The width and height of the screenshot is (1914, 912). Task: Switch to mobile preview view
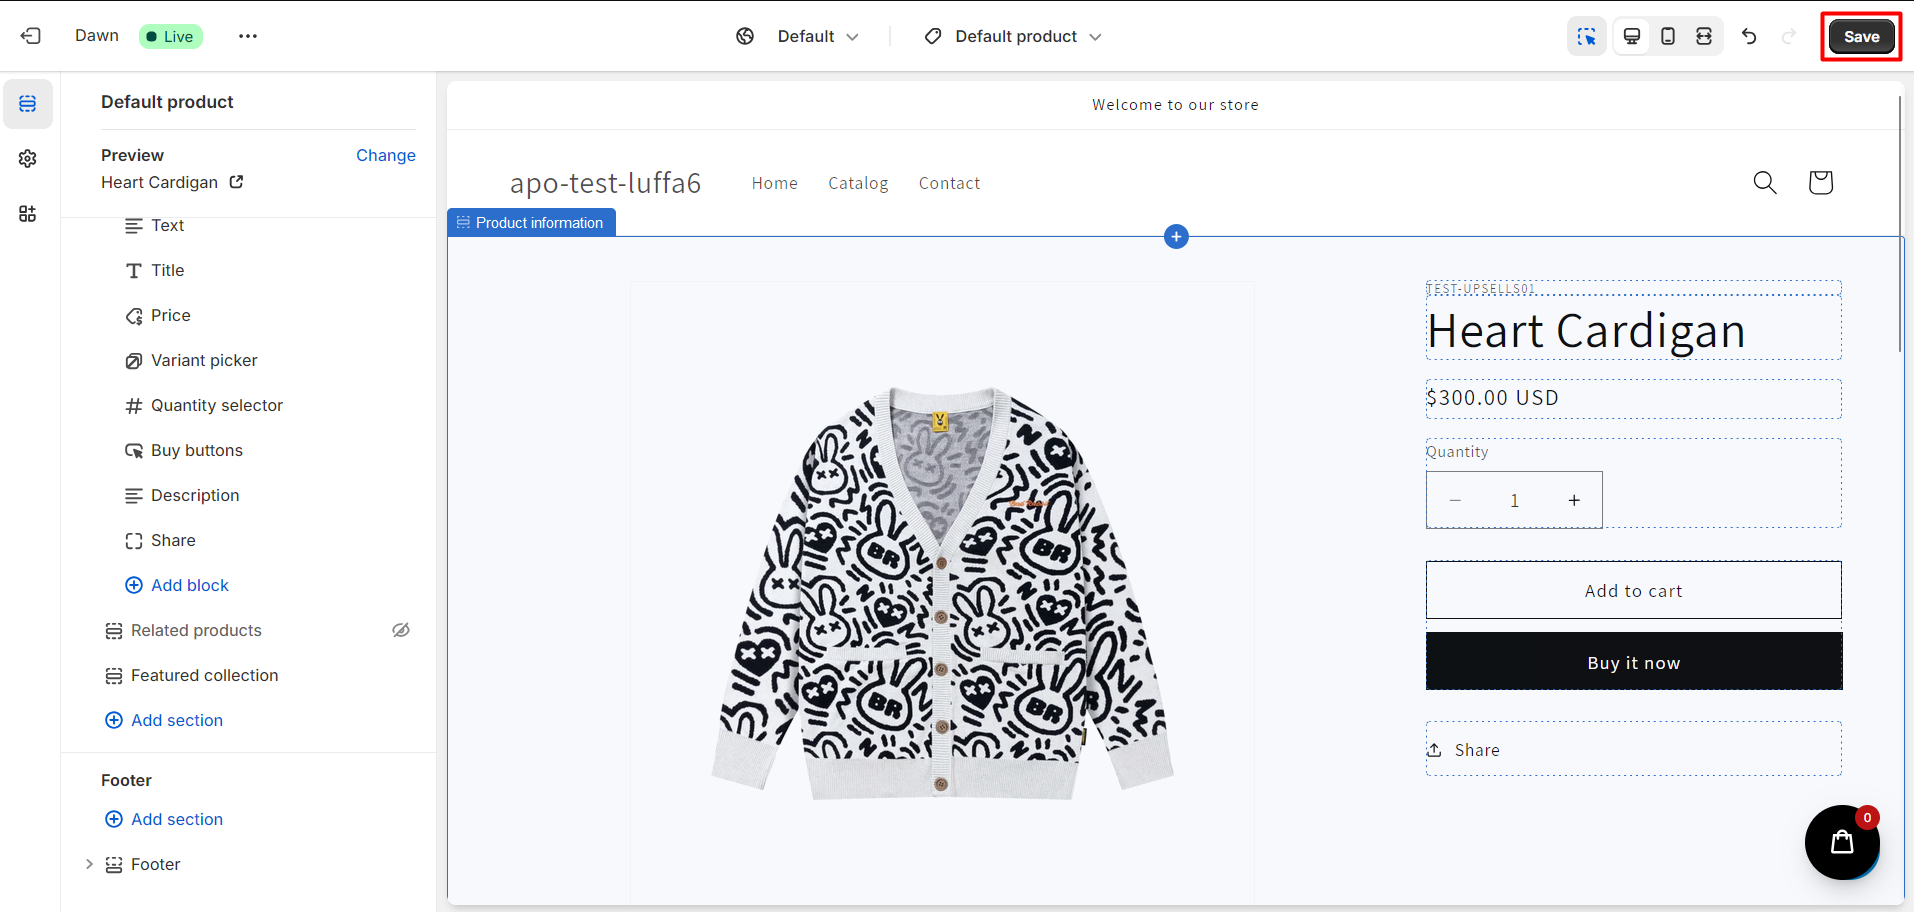1668,36
